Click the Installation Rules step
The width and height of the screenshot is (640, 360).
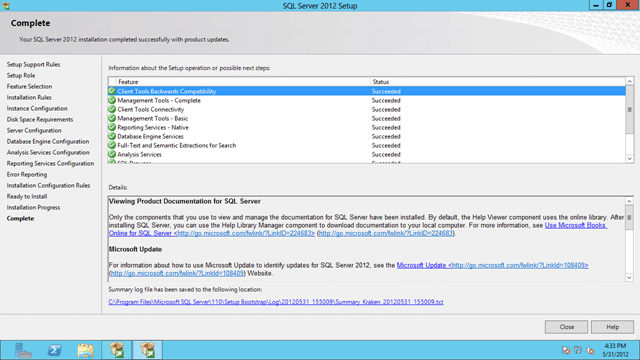point(29,98)
